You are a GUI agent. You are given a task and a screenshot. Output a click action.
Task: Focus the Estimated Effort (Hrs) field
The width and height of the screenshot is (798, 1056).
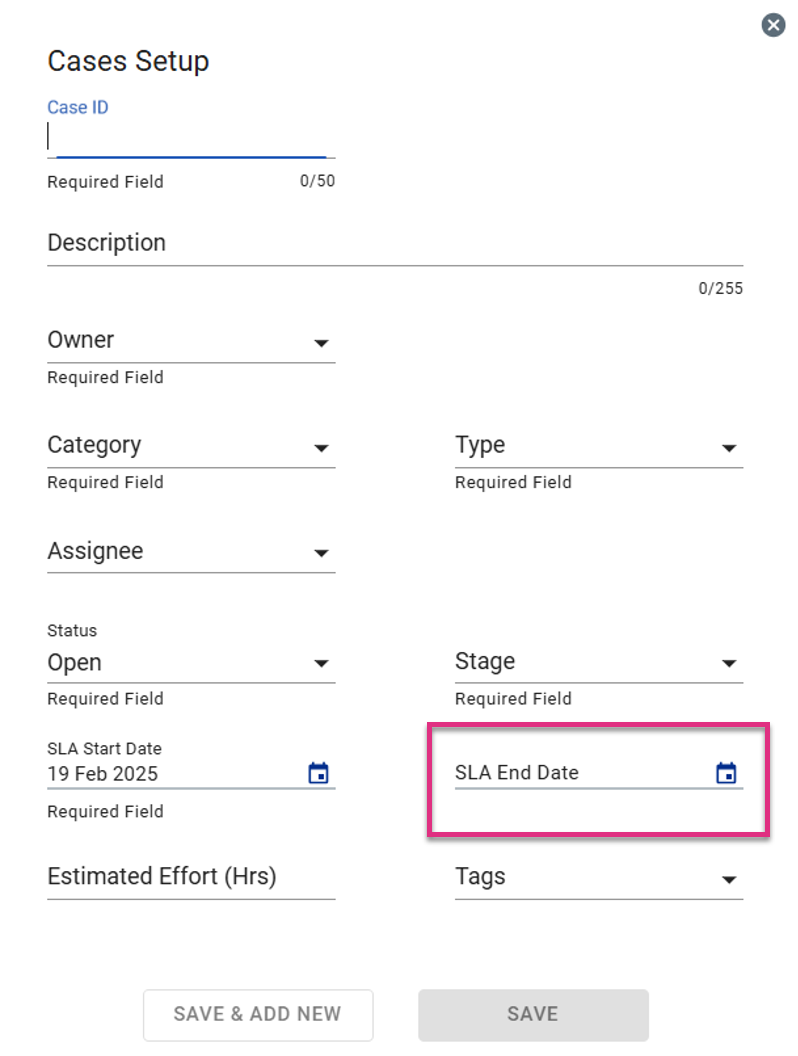(x=191, y=878)
